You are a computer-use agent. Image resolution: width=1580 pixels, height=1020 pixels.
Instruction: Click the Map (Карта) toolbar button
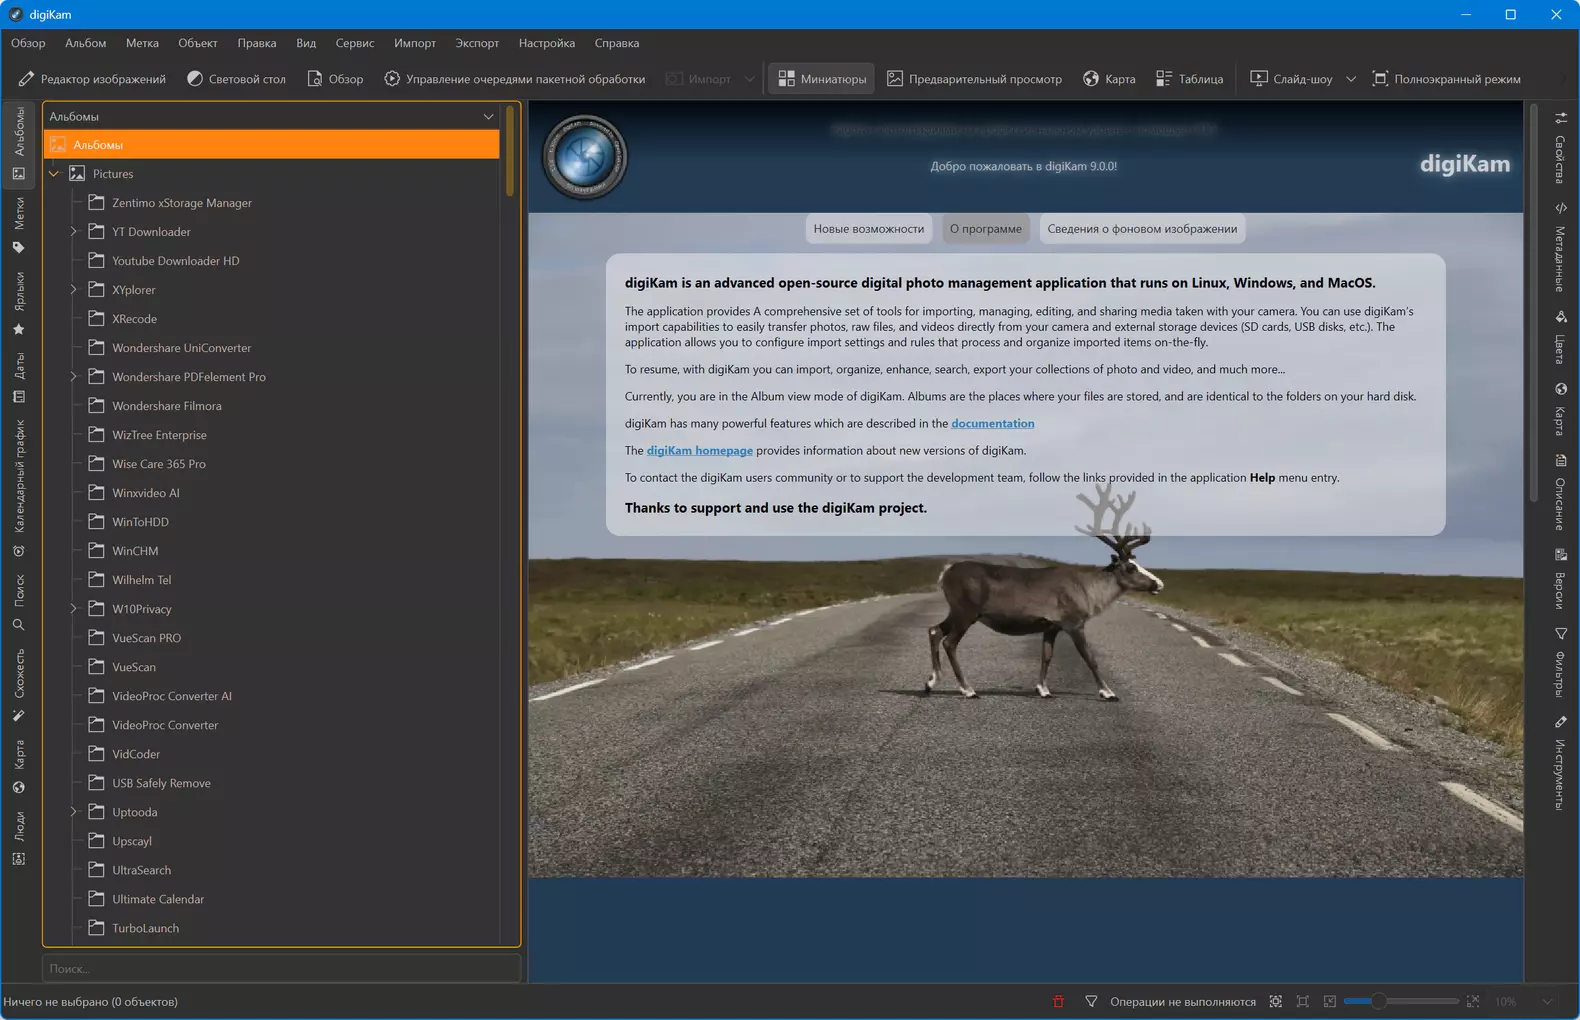(1109, 79)
